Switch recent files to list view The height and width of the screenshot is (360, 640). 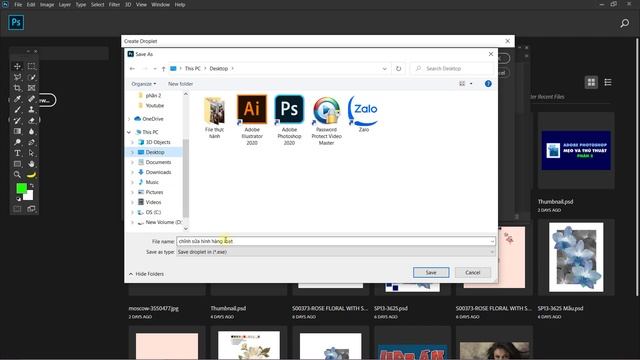pyautogui.click(x=608, y=82)
